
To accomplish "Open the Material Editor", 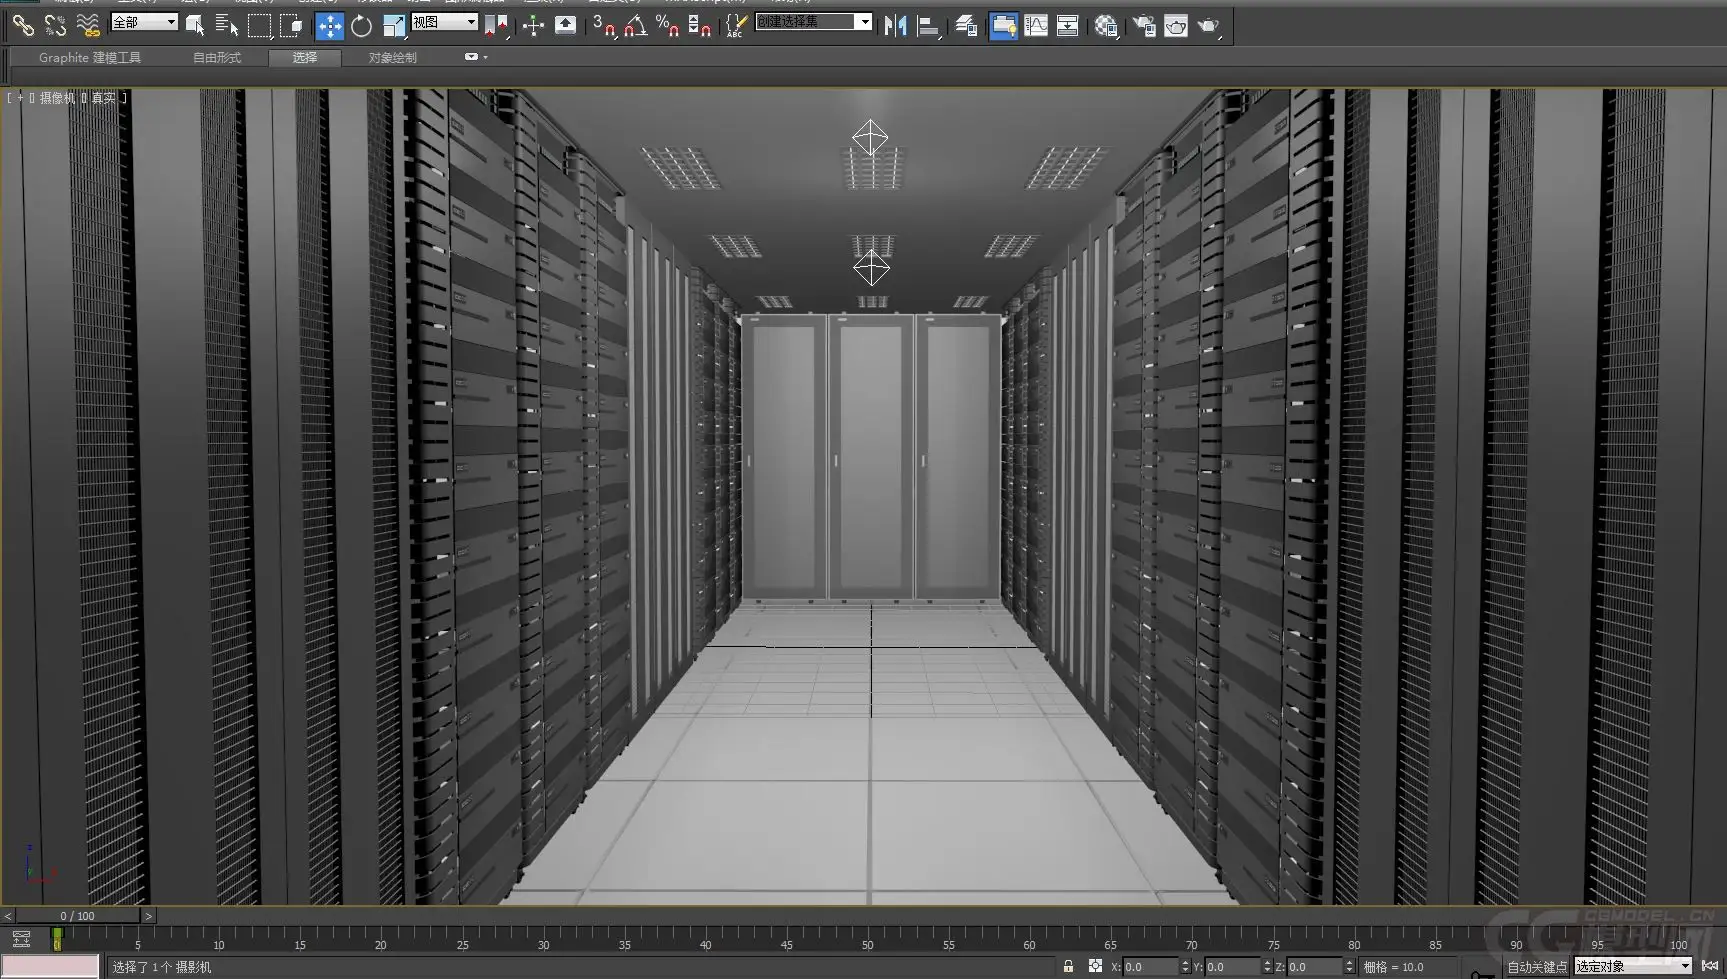I will tap(1105, 26).
